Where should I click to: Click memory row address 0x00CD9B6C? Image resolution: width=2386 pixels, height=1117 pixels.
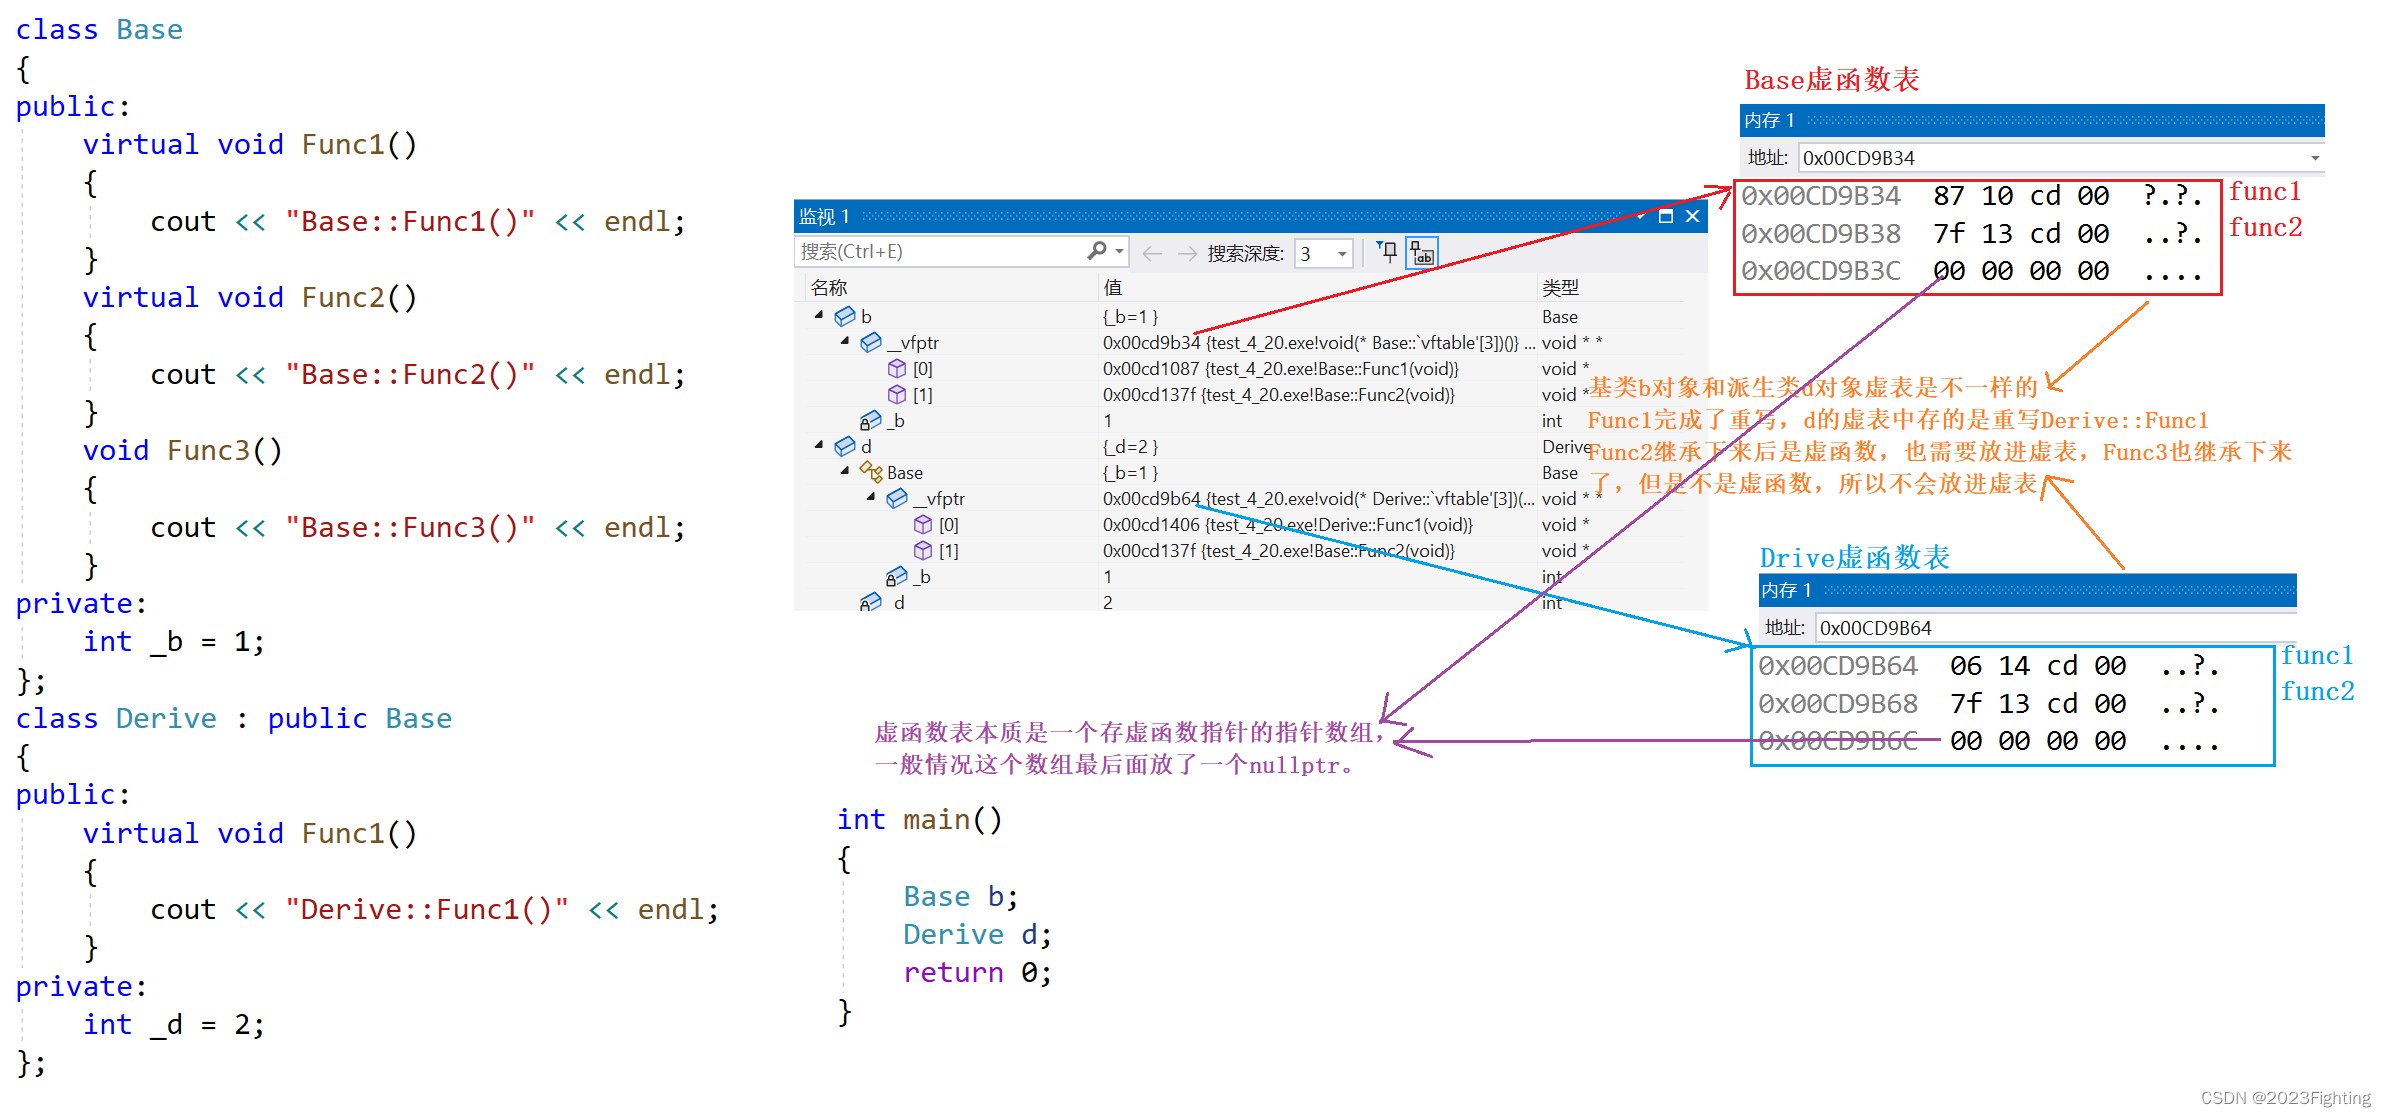coord(1838,741)
